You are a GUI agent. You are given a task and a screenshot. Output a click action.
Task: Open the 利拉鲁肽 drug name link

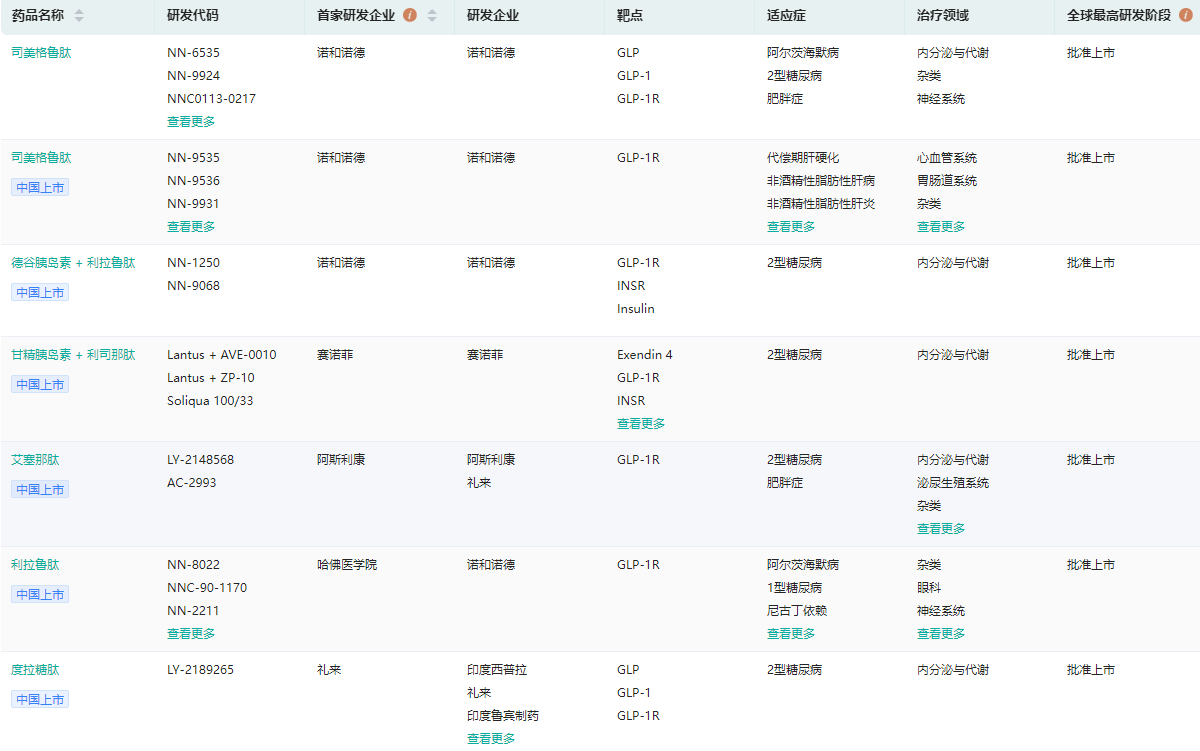[35, 565]
